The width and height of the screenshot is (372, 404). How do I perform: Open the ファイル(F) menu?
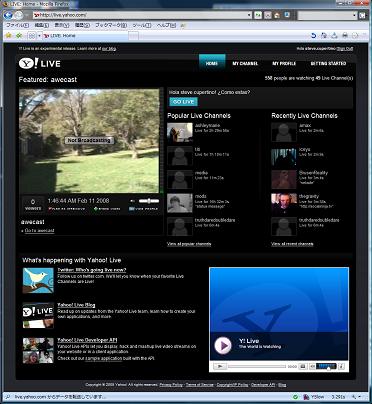pyautogui.click(x=17, y=25)
